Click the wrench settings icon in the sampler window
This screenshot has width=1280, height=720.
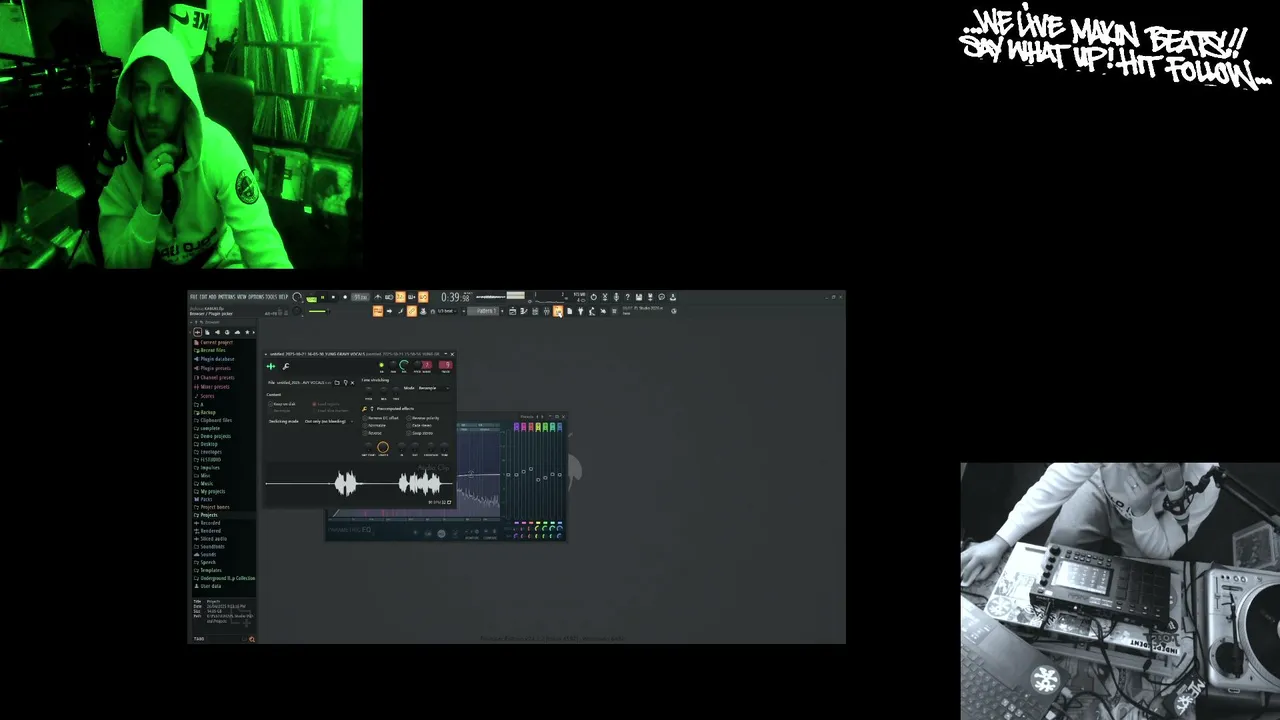[286, 367]
